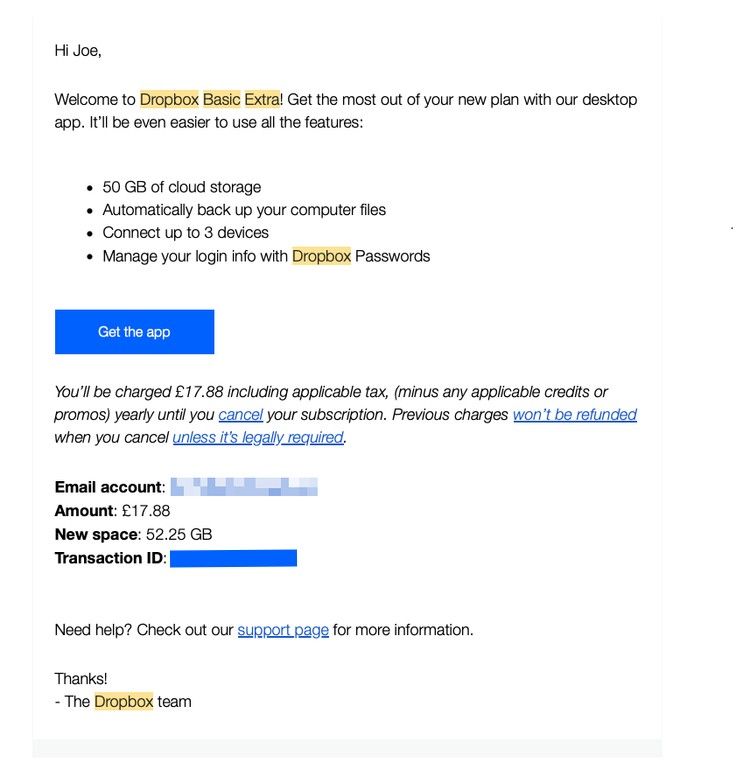
Task: Open the "cancel" subscription link
Action: pyautogui.click(x=240, y=414)
